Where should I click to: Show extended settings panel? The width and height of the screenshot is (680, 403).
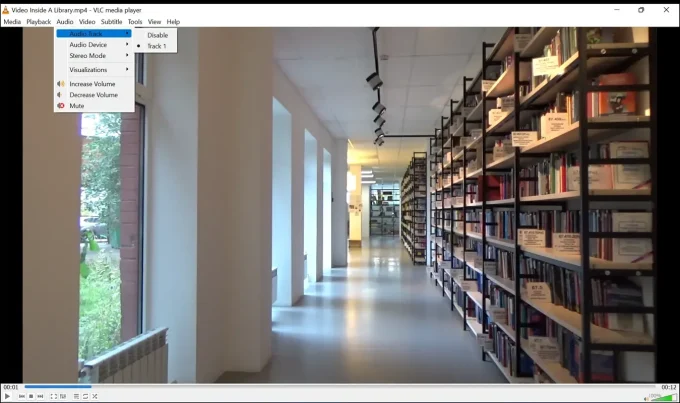coord(63,396)
